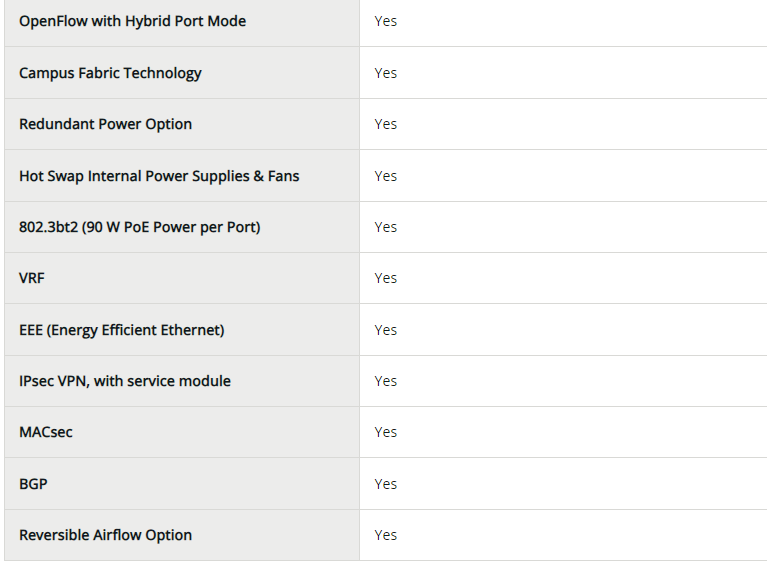This screenshot has width=767, height=570.
Task: Click the OpenFlow with Hybrid Port Mode label
Action: [132, 21]
